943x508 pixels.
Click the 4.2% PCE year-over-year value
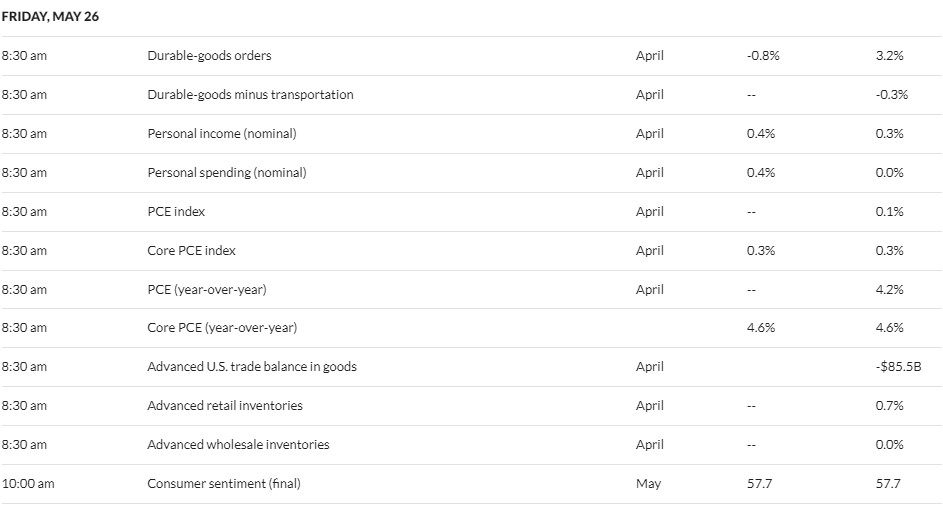click(889, 290)
